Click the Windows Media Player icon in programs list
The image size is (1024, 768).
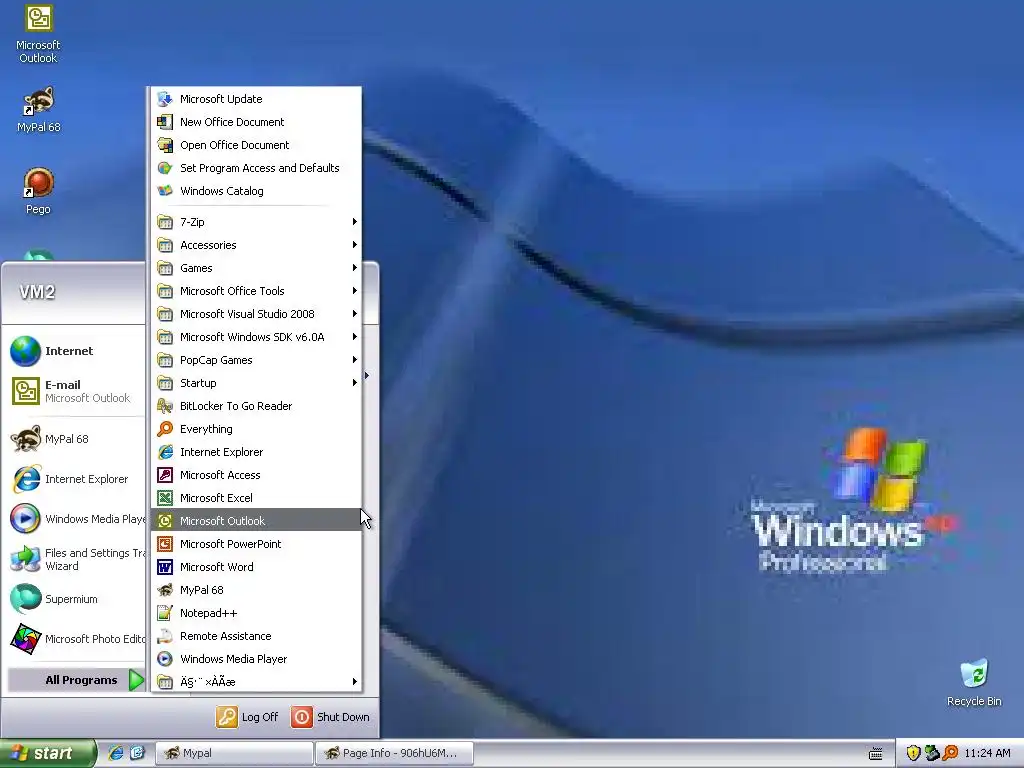(165, 659)
